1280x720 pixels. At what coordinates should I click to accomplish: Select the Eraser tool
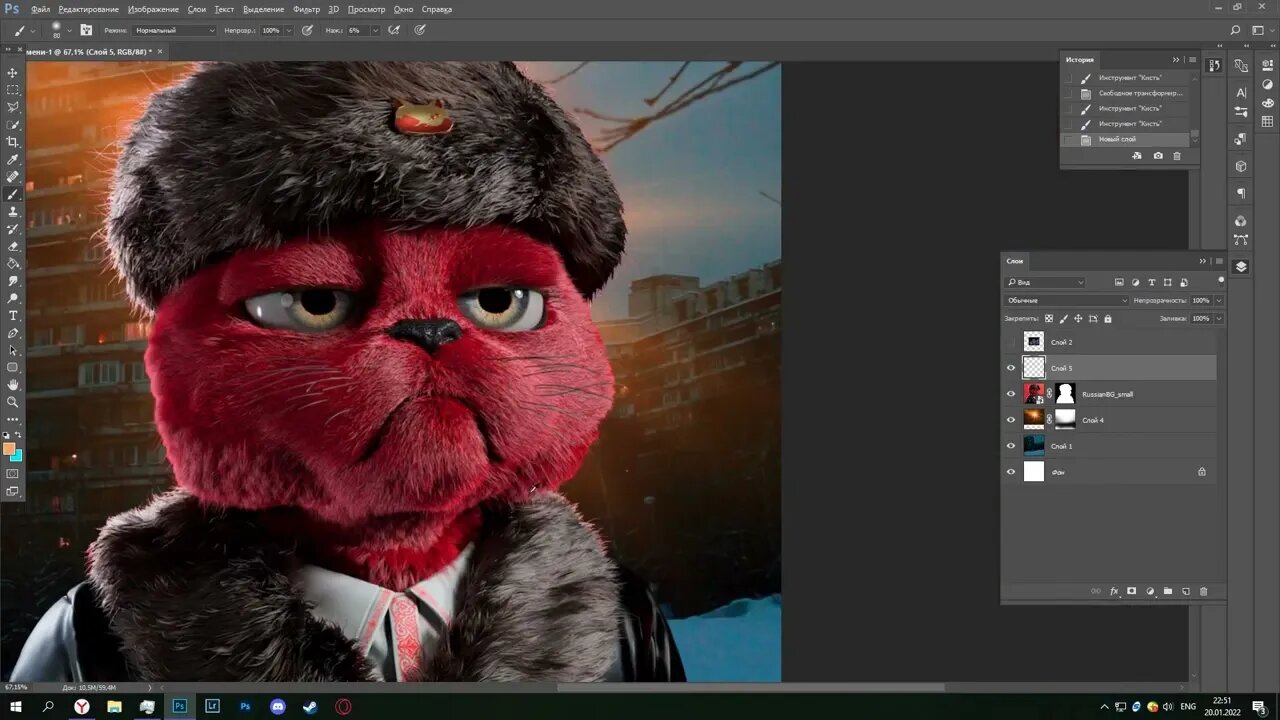pos(13,246)
